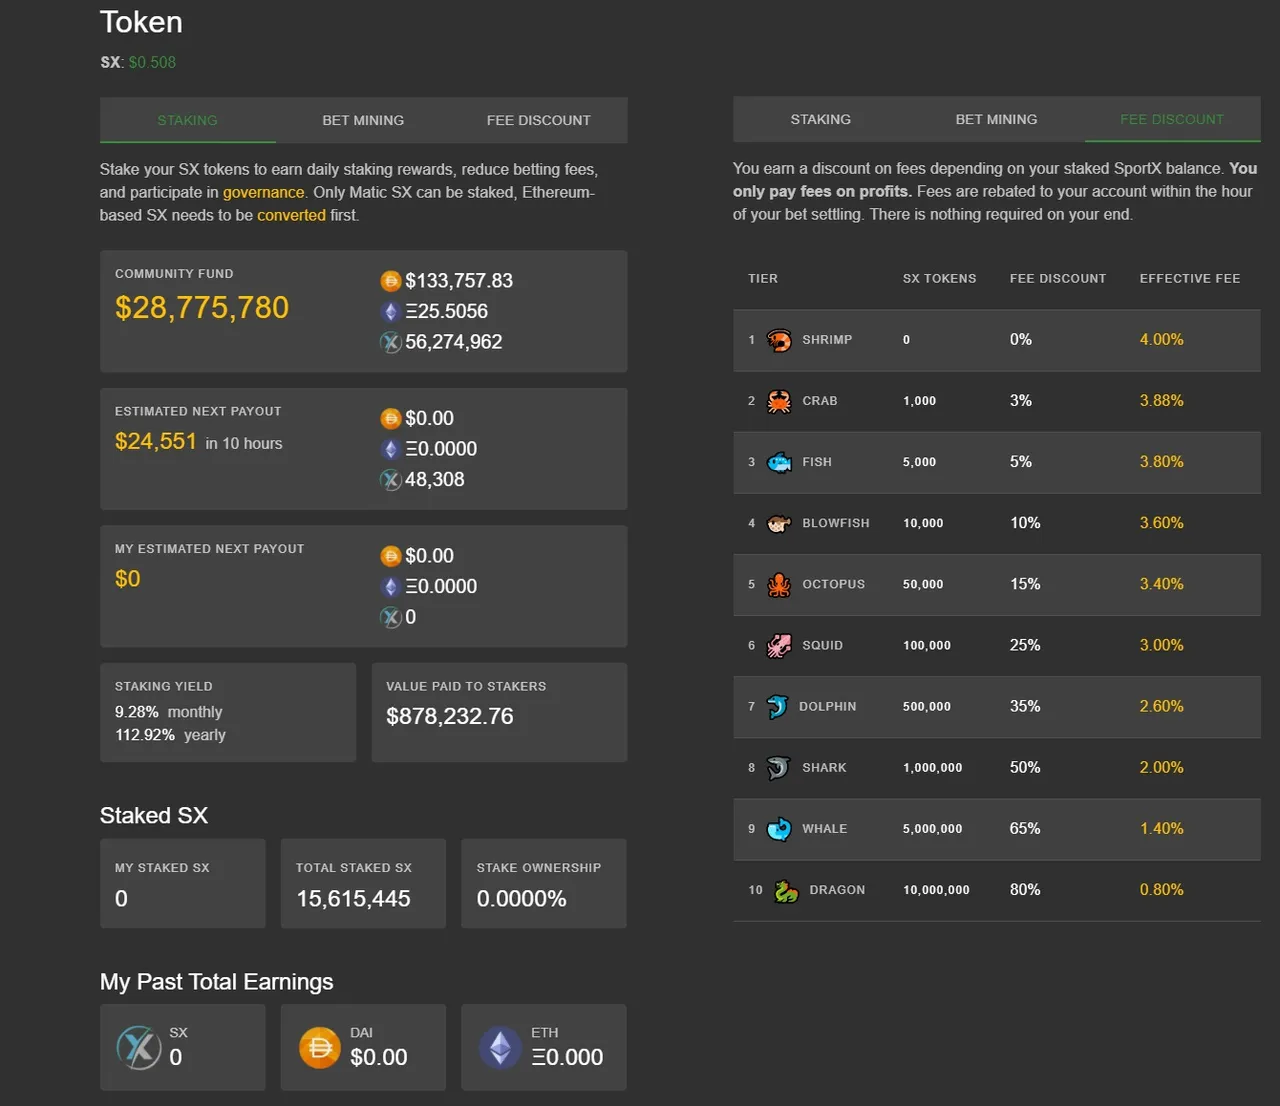Click ETH icon in Community Fund card

pyautogui.click(x=391, y=312)
